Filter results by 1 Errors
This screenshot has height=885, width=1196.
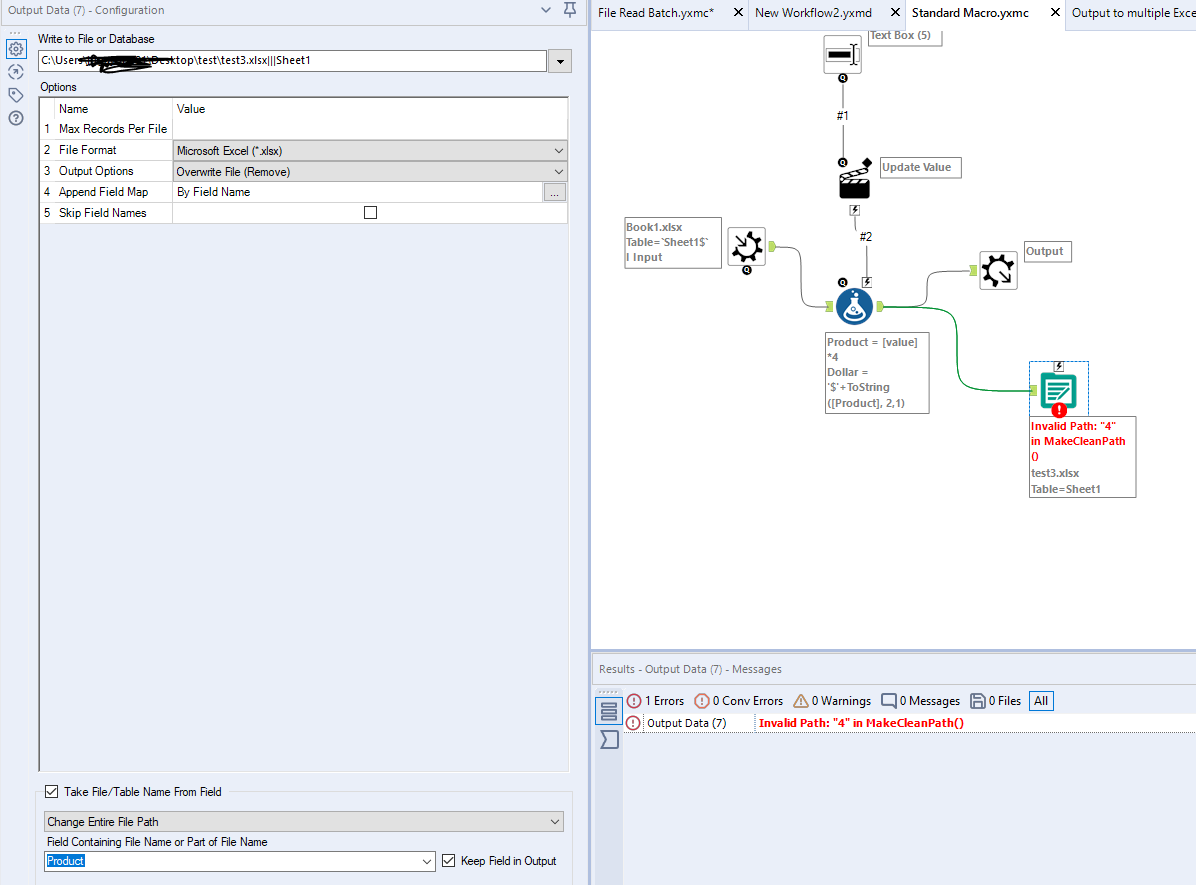[656, 701]
